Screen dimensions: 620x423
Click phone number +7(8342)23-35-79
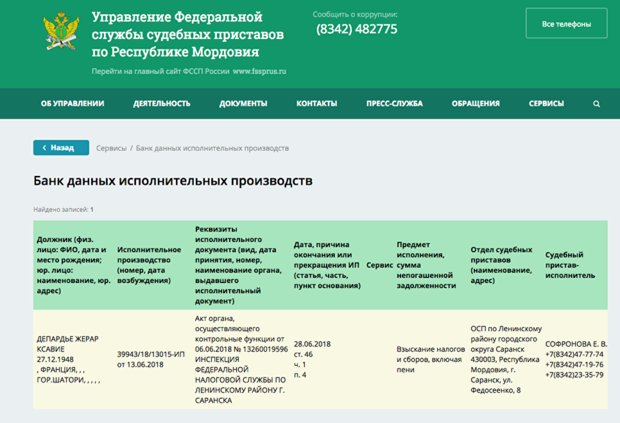(x=574, y=375)
